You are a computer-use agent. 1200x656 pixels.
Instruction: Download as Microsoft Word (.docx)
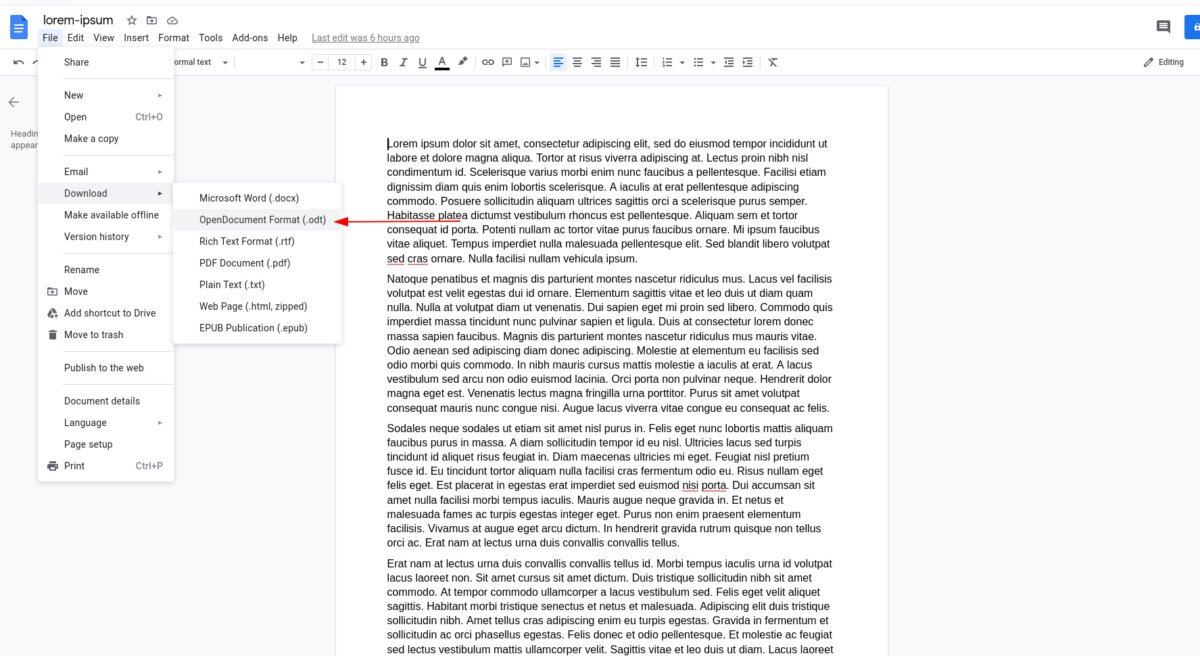(257, 198)
